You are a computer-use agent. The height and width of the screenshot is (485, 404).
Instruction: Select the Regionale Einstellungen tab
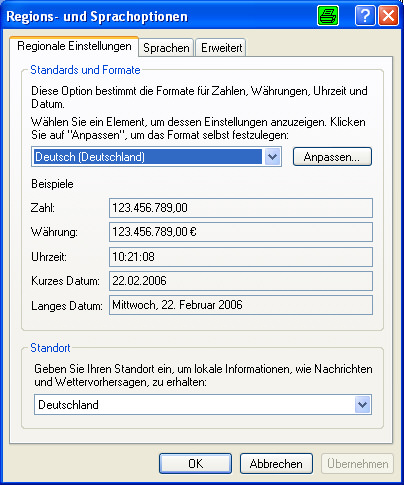[74, 46]
